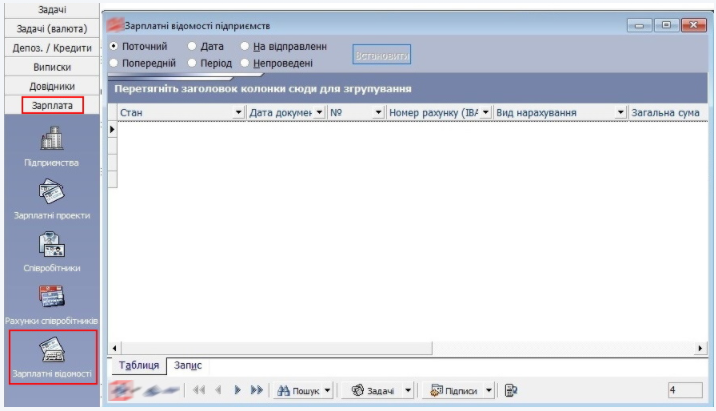Open the Виписки sidebar section
716x411 pixels.
52,67
